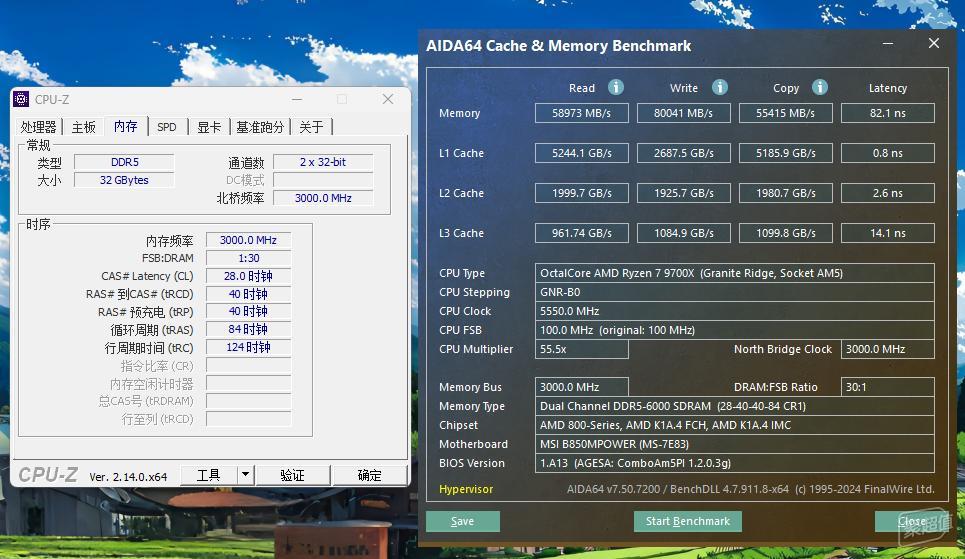Open the SPD tab in CPU-Z
Screen dimensions: 965x559
coord(167,127)
